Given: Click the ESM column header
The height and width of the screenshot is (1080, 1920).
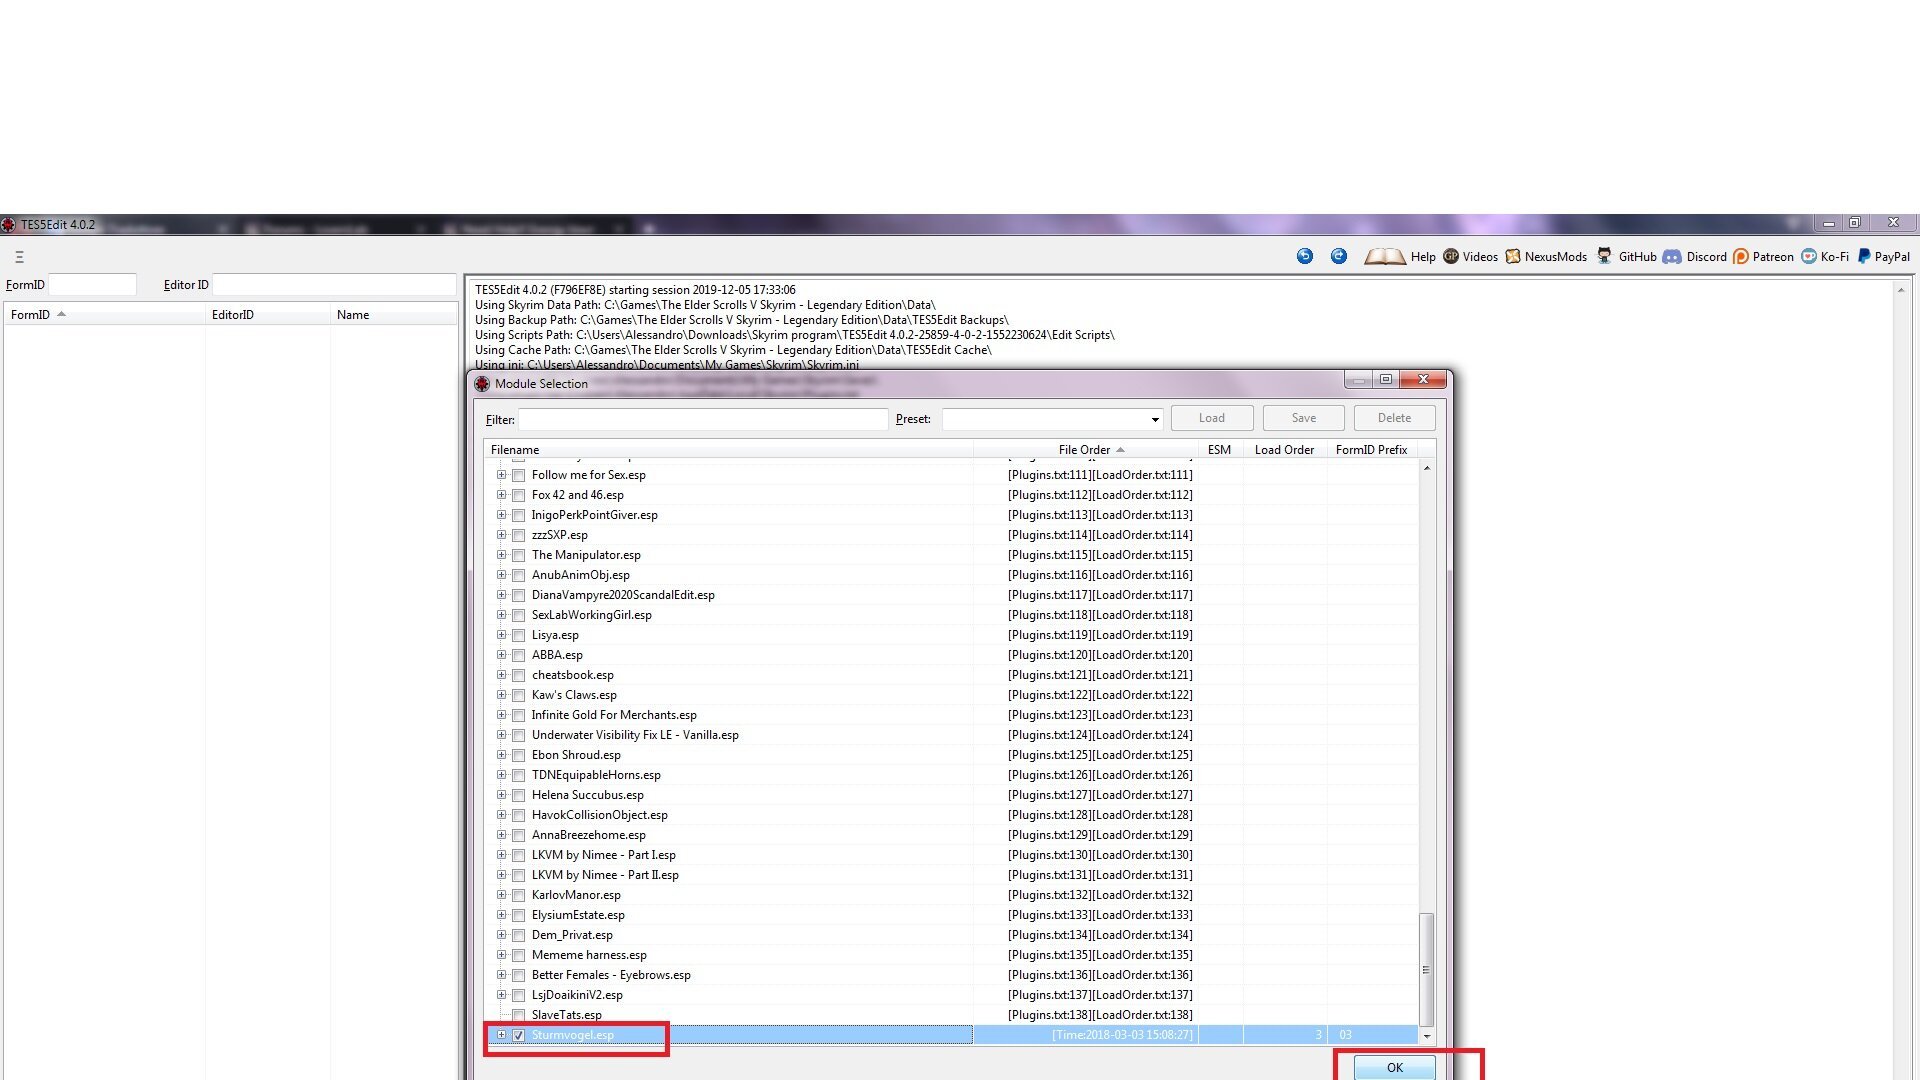Looking at the screenshot, I should pyautogui.click(x=1220, y=450).
